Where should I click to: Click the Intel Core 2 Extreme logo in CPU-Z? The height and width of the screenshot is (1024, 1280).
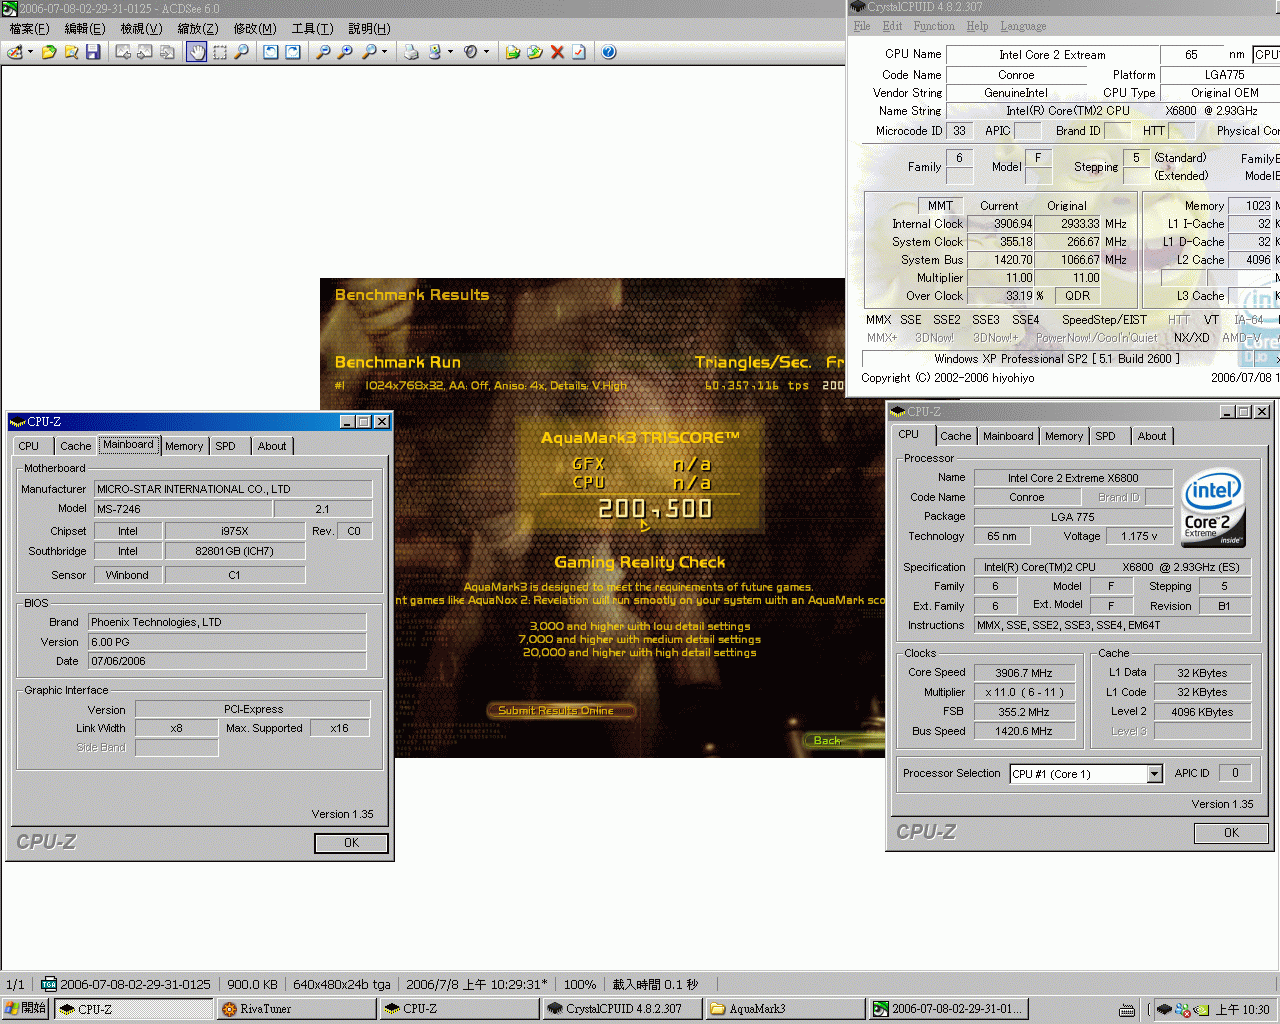coord(1214,508)
